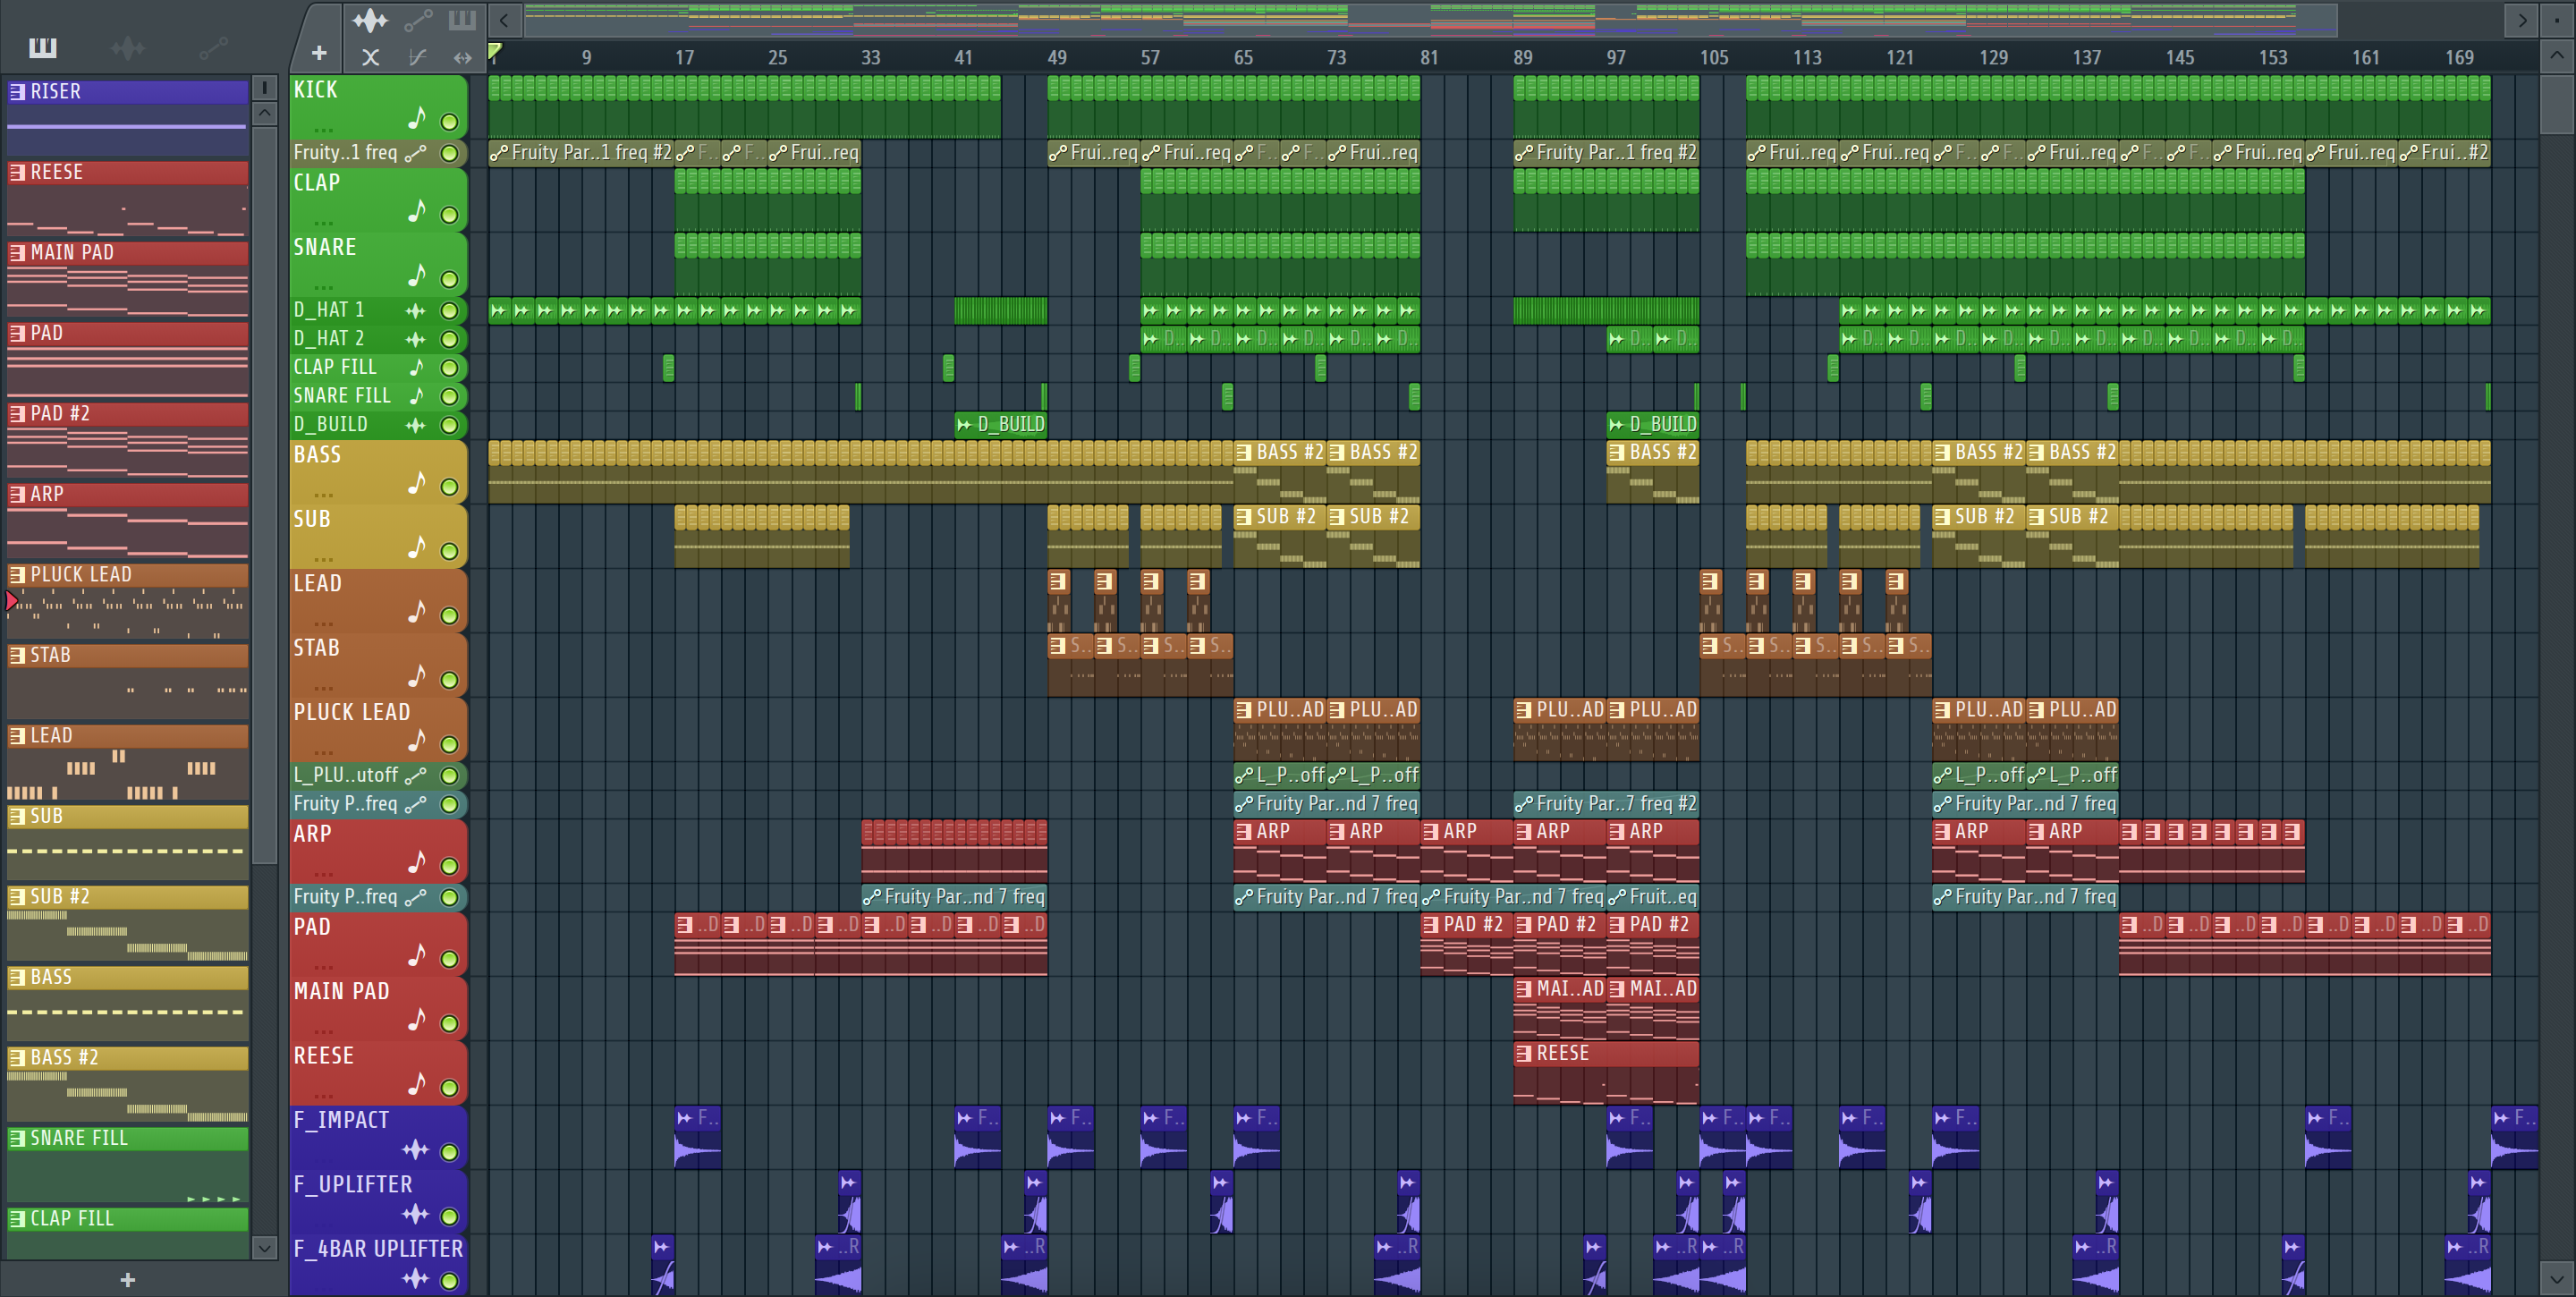Click the green playhead marker at bar 1
The height and width of the screenshot is (1297, 2576).
click(x=494, y=51)
